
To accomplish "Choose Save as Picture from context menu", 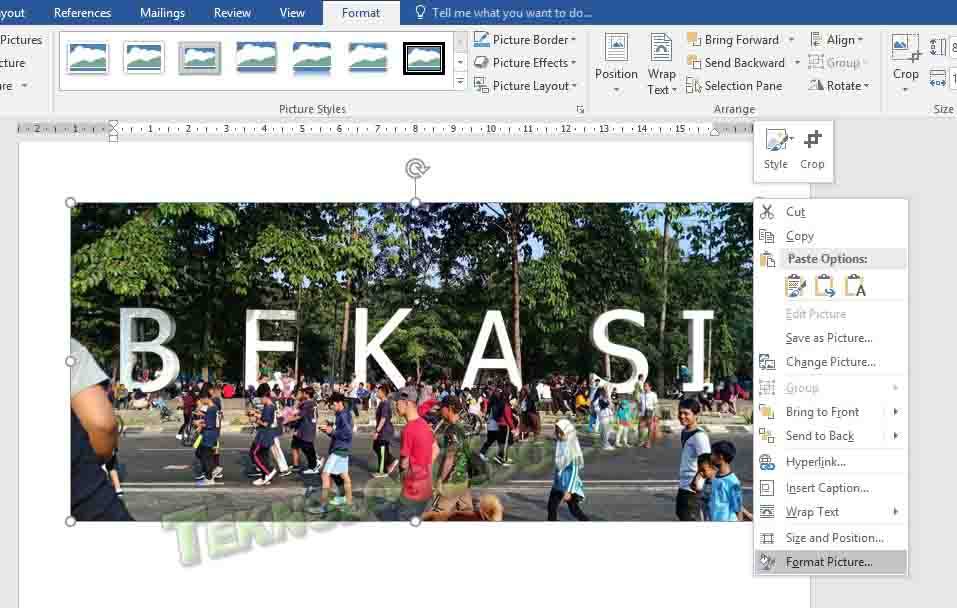I will point(831,338).
